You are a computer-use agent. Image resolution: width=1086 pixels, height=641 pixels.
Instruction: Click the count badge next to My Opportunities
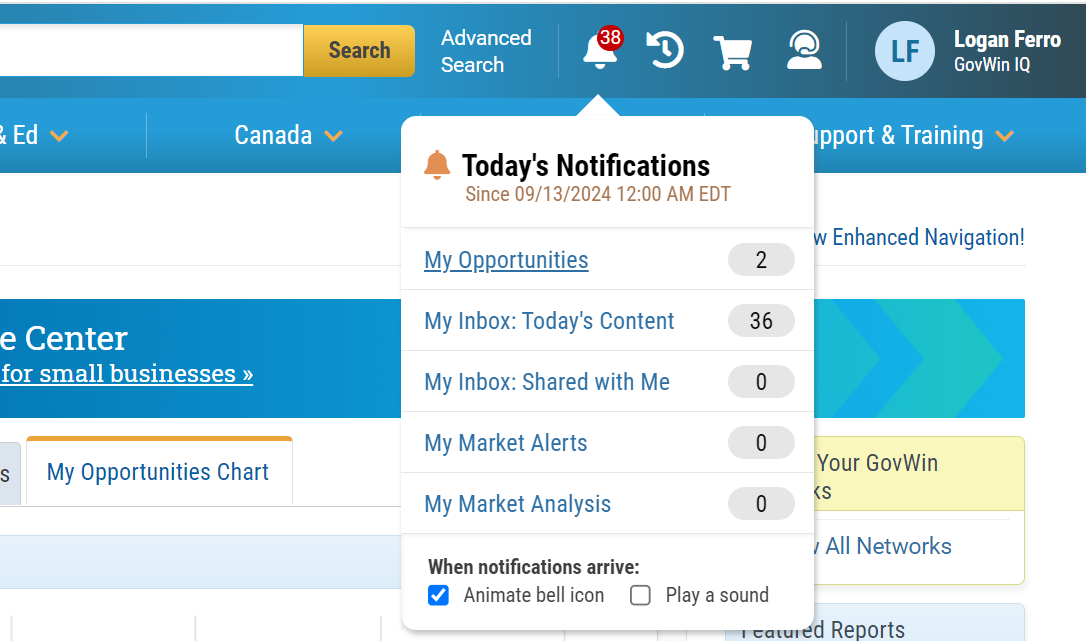coord(761,259)
